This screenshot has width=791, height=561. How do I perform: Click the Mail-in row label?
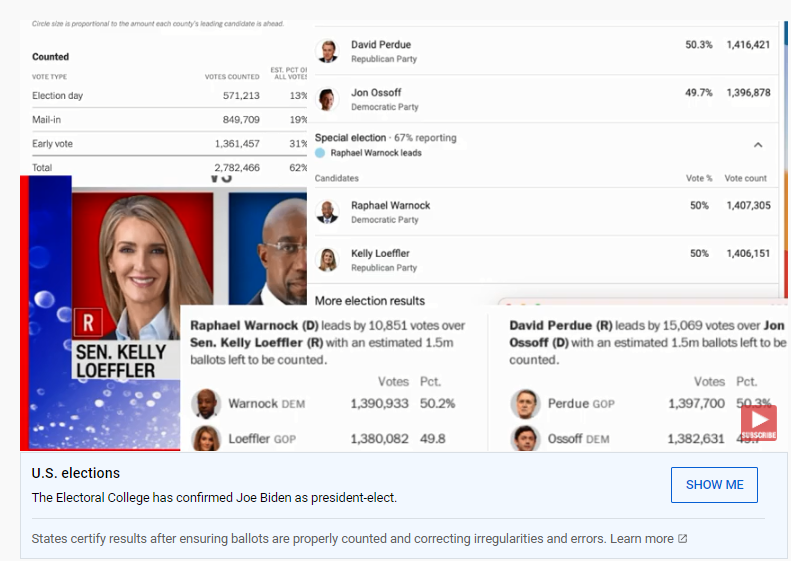[x=46, y=120]
